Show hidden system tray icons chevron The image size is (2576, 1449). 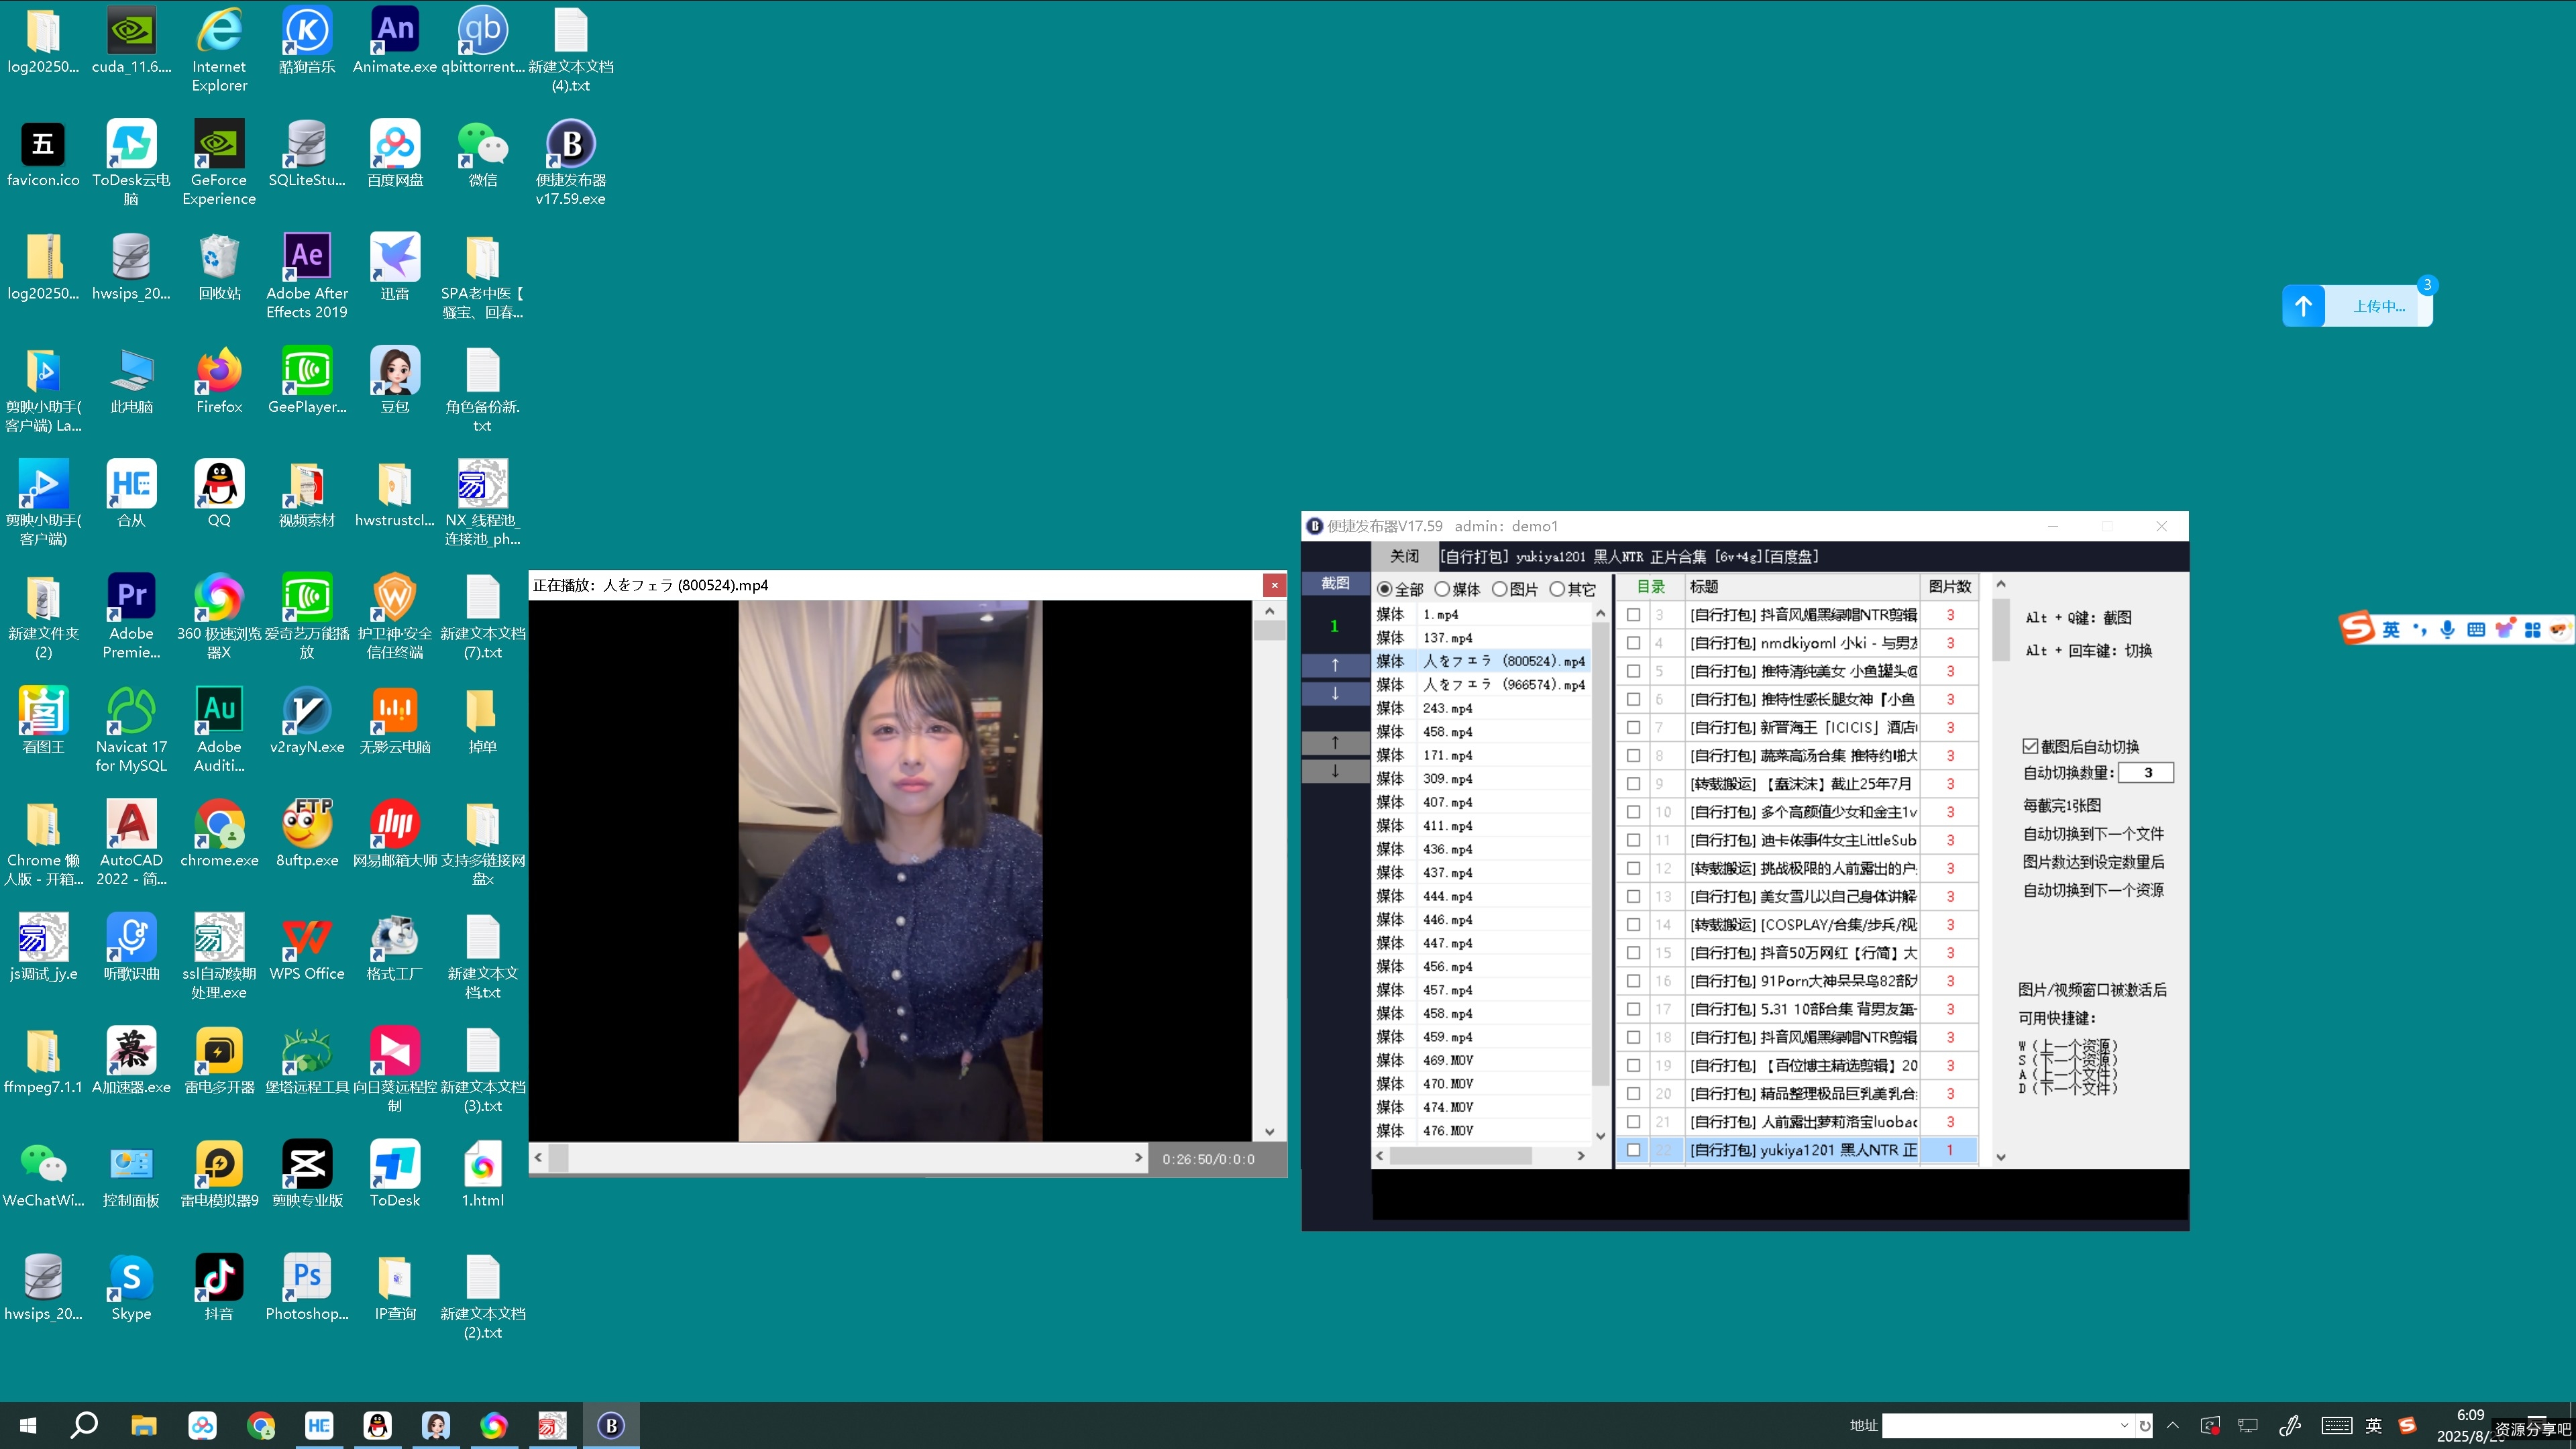[2172, 1425]
